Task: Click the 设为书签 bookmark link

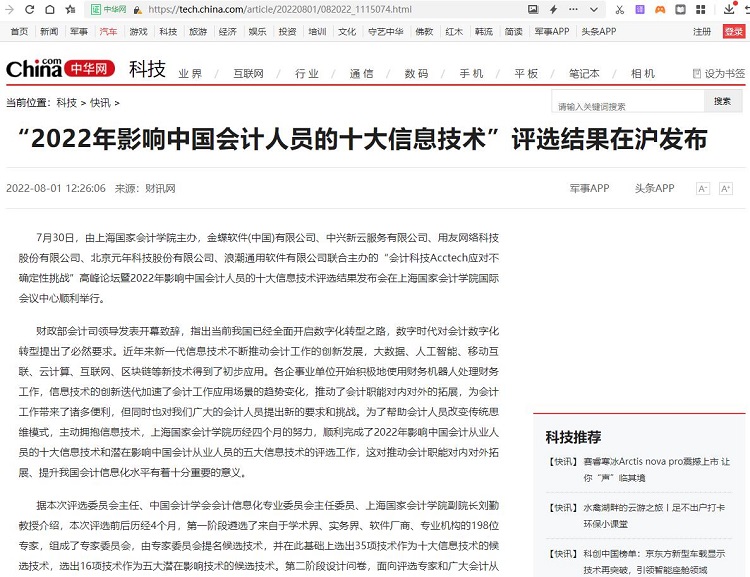Action: [718, 74]
